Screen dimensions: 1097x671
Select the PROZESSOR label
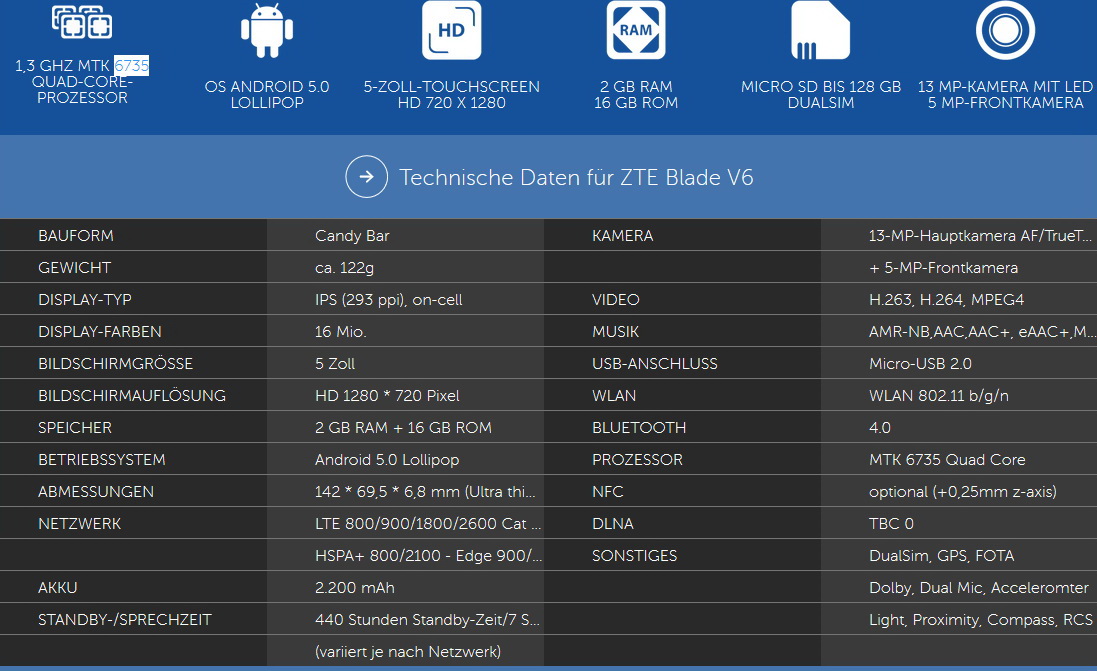pyautogui.click(x=637, y=460)
